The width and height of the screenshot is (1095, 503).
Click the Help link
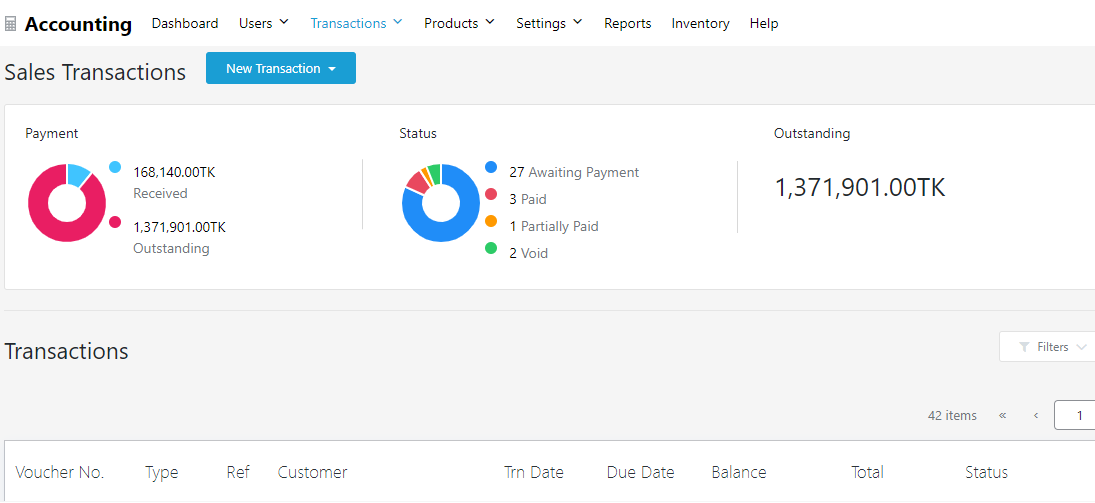click(764, 23)
